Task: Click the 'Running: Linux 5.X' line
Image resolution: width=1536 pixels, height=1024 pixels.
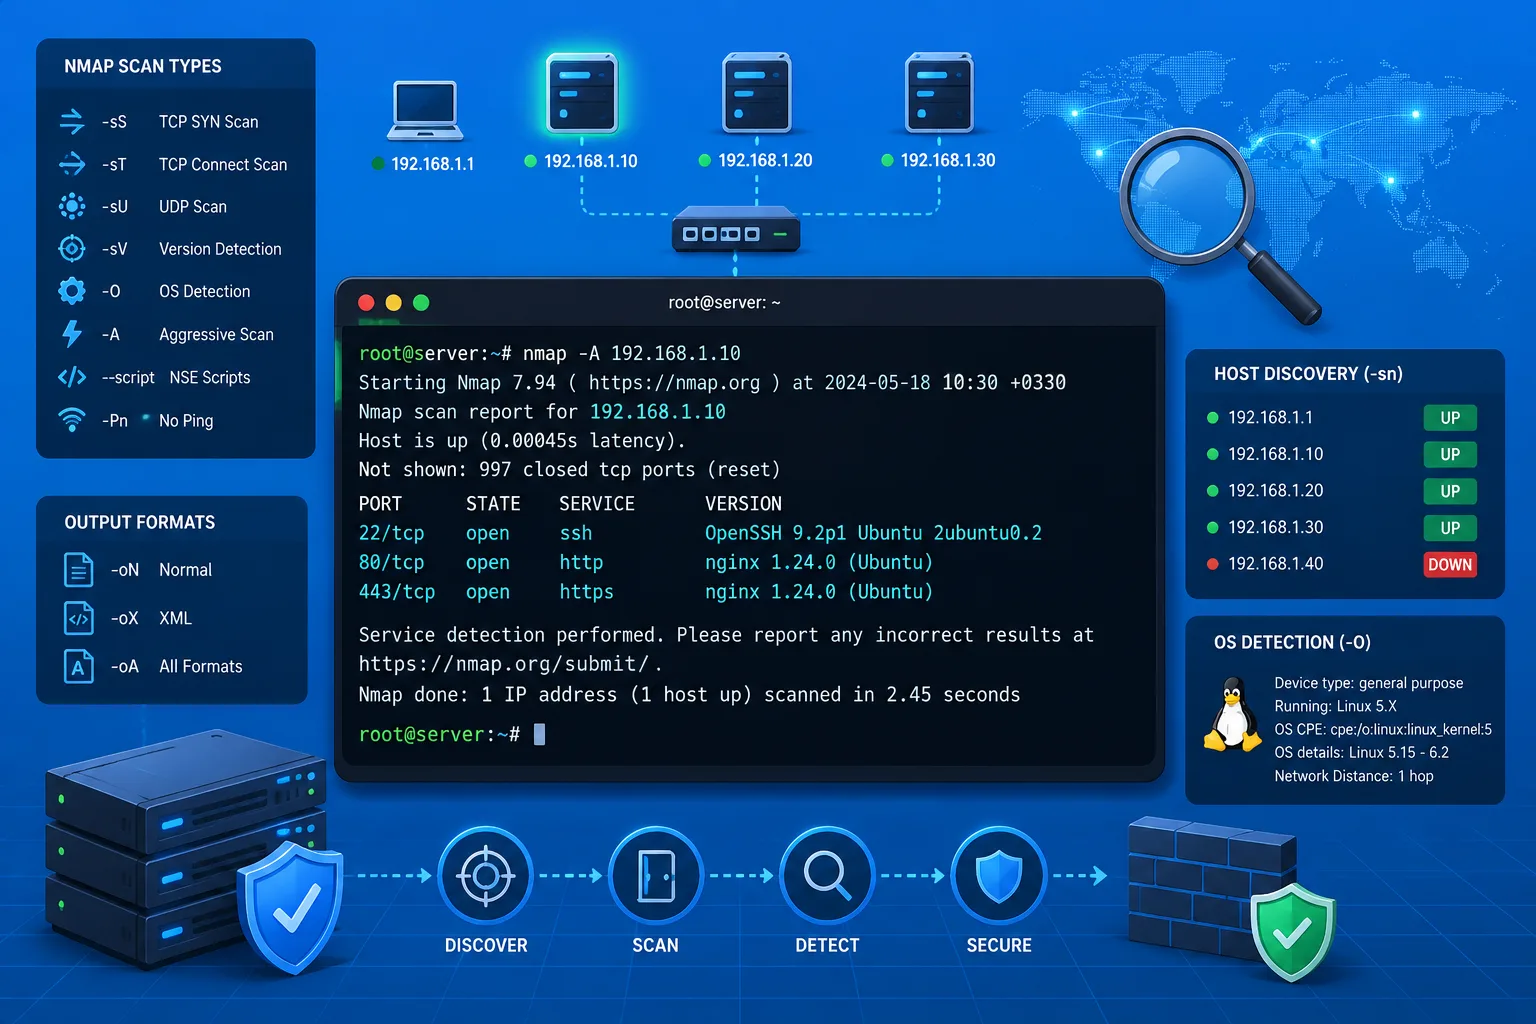Action: click(1336, 706)
